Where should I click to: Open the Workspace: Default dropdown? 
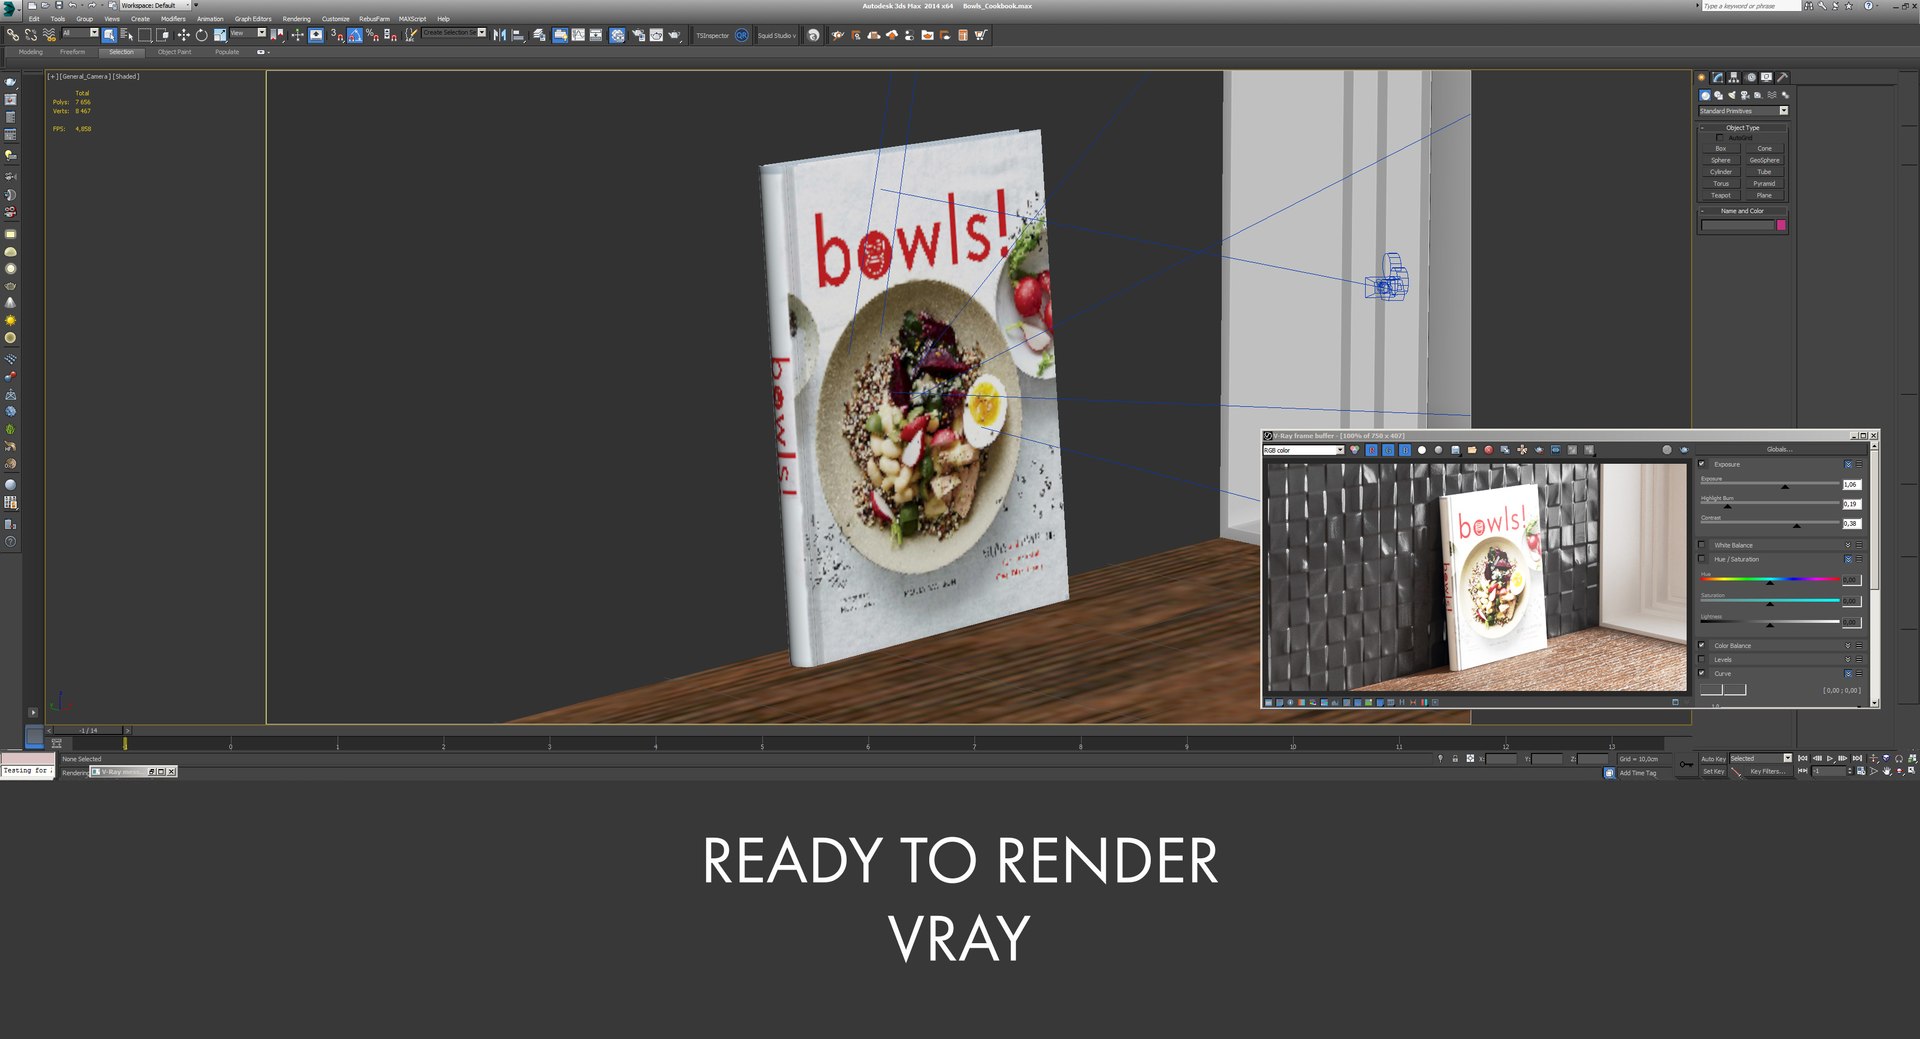(155, 5)
